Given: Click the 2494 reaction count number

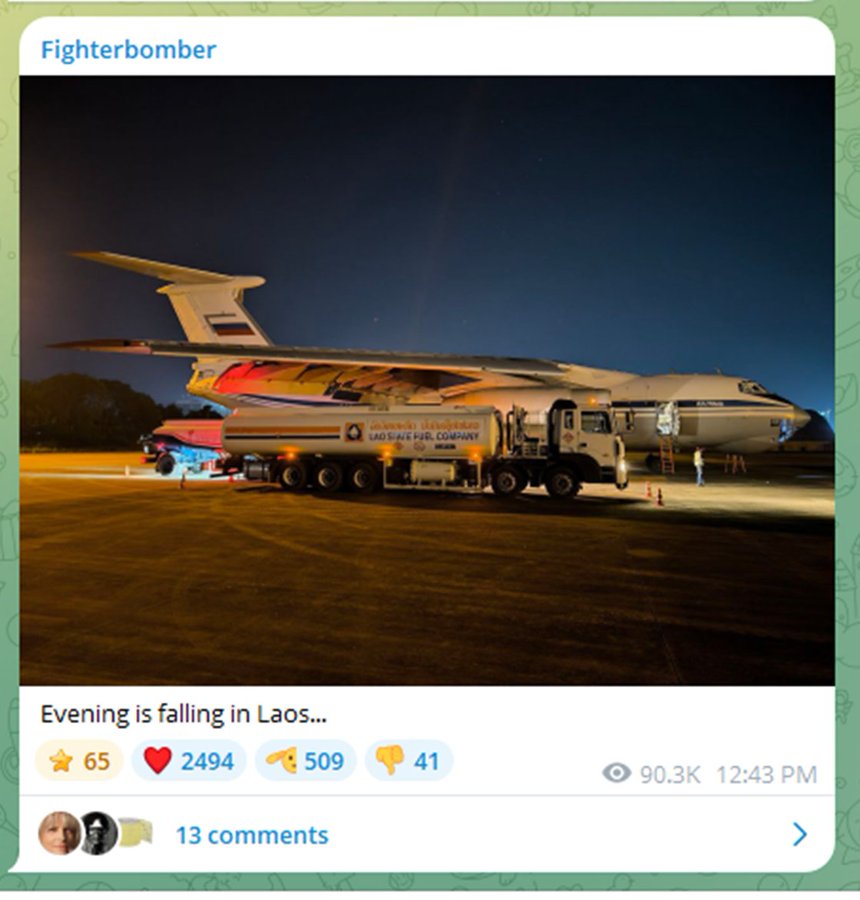Looking at the screenshot, I should tap(207, 762).
